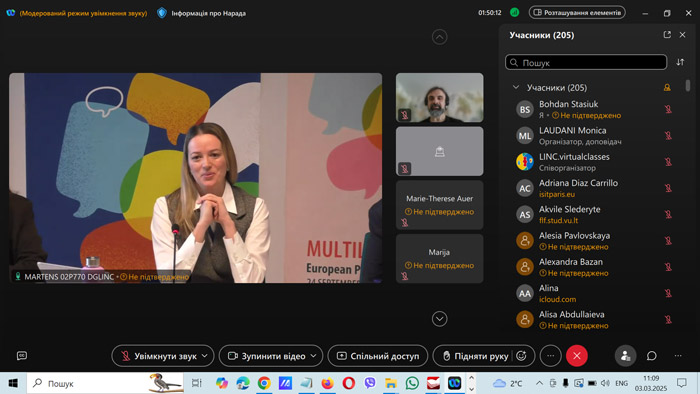Click the participant search field Пошук
This screenshot has width=700, height=394.
[586, 62]
